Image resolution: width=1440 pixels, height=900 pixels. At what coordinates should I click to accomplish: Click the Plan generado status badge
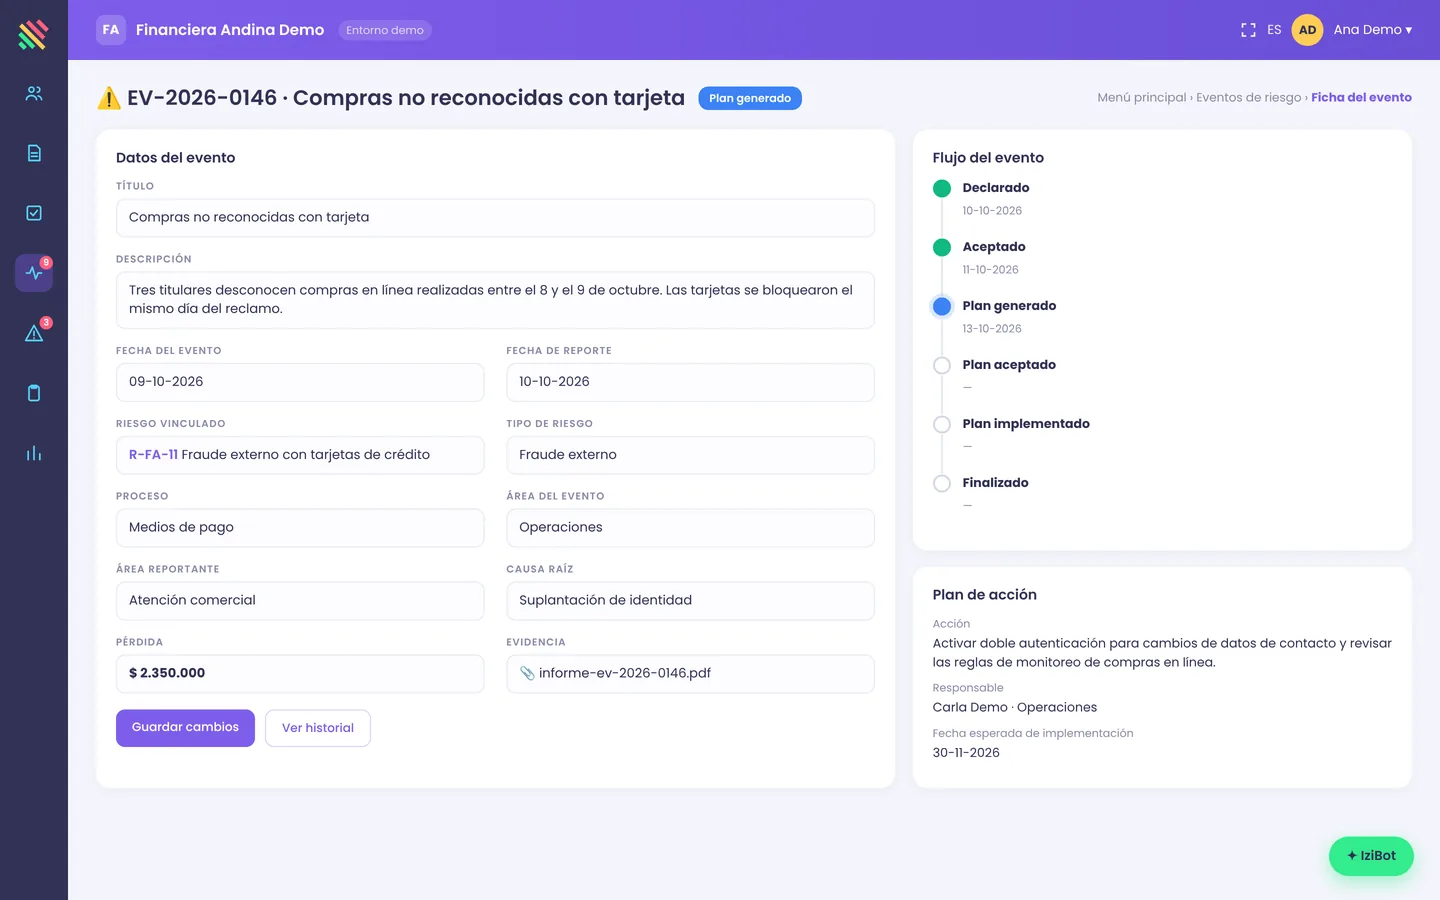750,98
